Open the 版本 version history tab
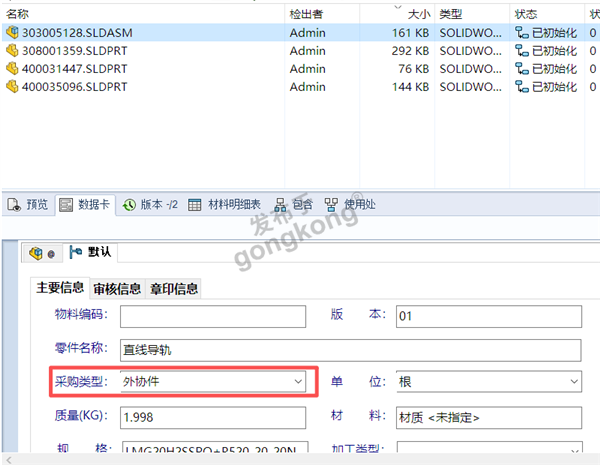Screen dimensions: 600x465 [x=151, y=205]
